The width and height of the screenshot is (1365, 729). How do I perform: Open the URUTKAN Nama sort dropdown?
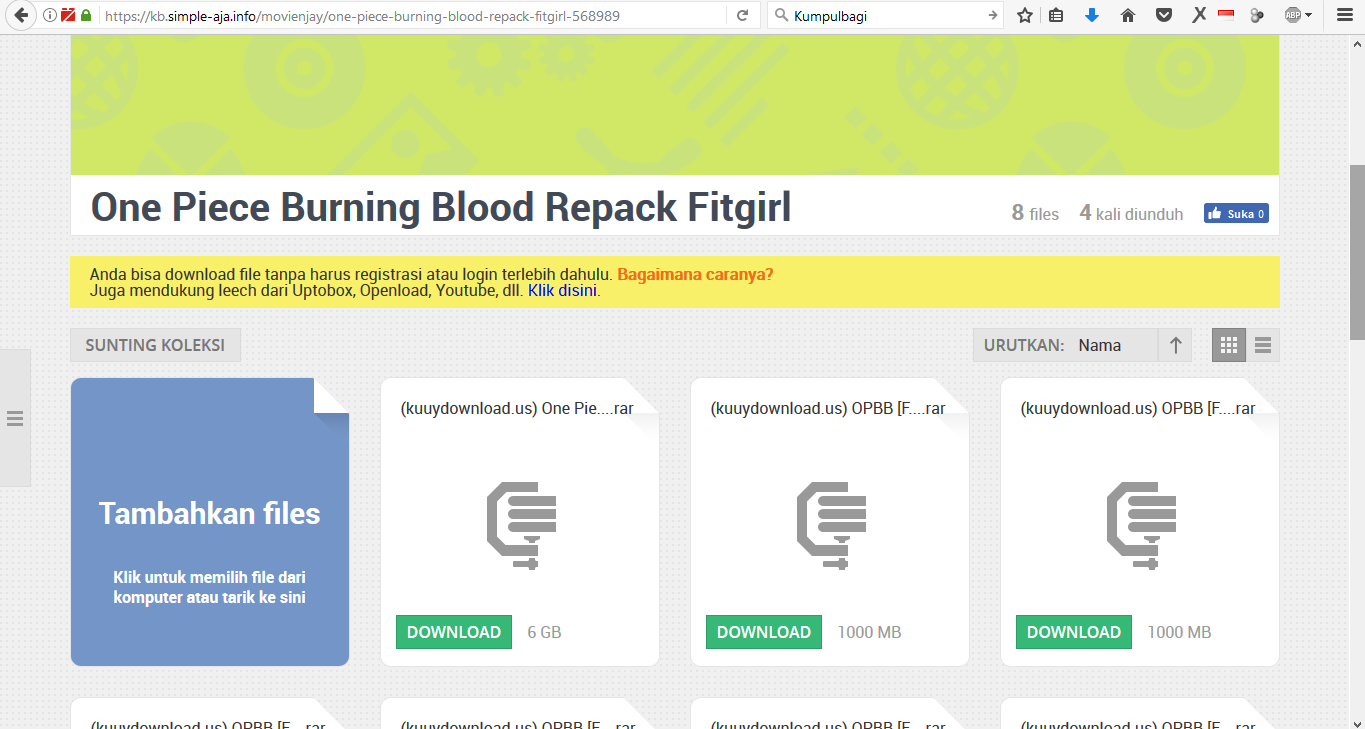tap(1065, 345)
